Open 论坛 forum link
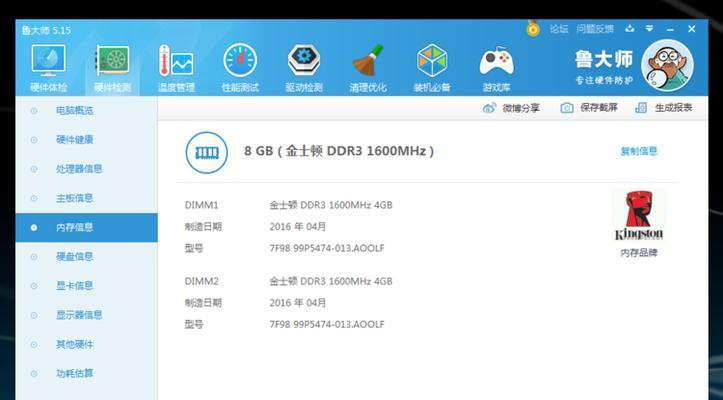Viewport: 723px width, 400px height. click(x=558, y=29)
